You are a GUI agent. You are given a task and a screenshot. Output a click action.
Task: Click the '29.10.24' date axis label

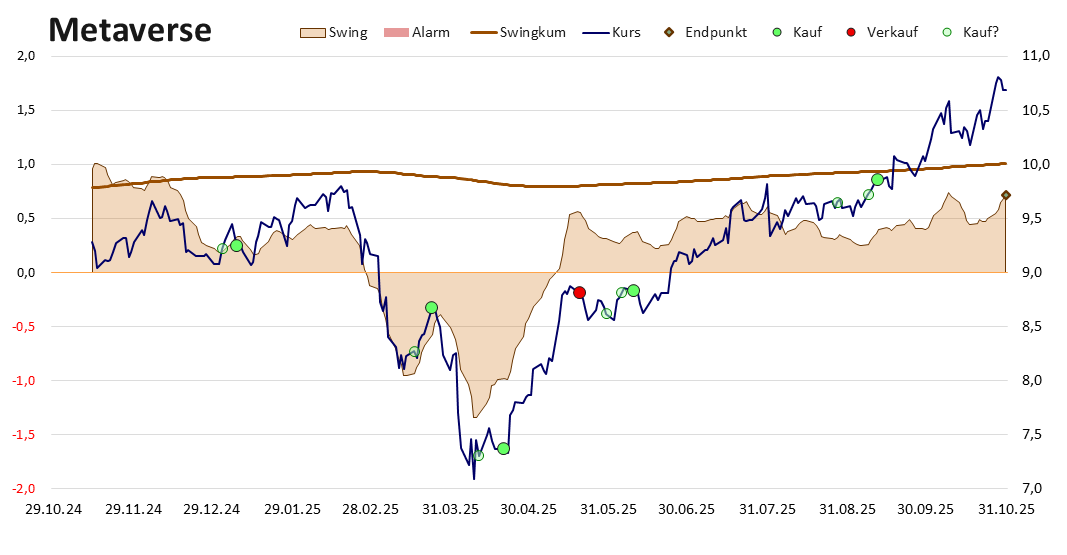(x=53, y=509)
